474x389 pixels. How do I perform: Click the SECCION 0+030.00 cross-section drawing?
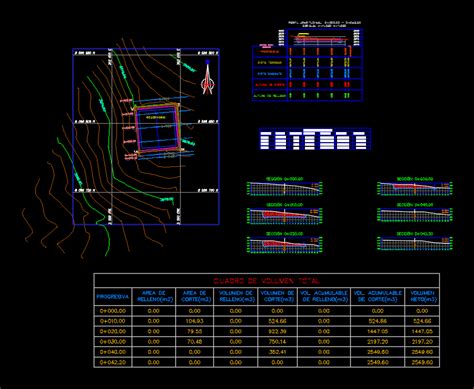pyautogui.click(x=415, y=188)
